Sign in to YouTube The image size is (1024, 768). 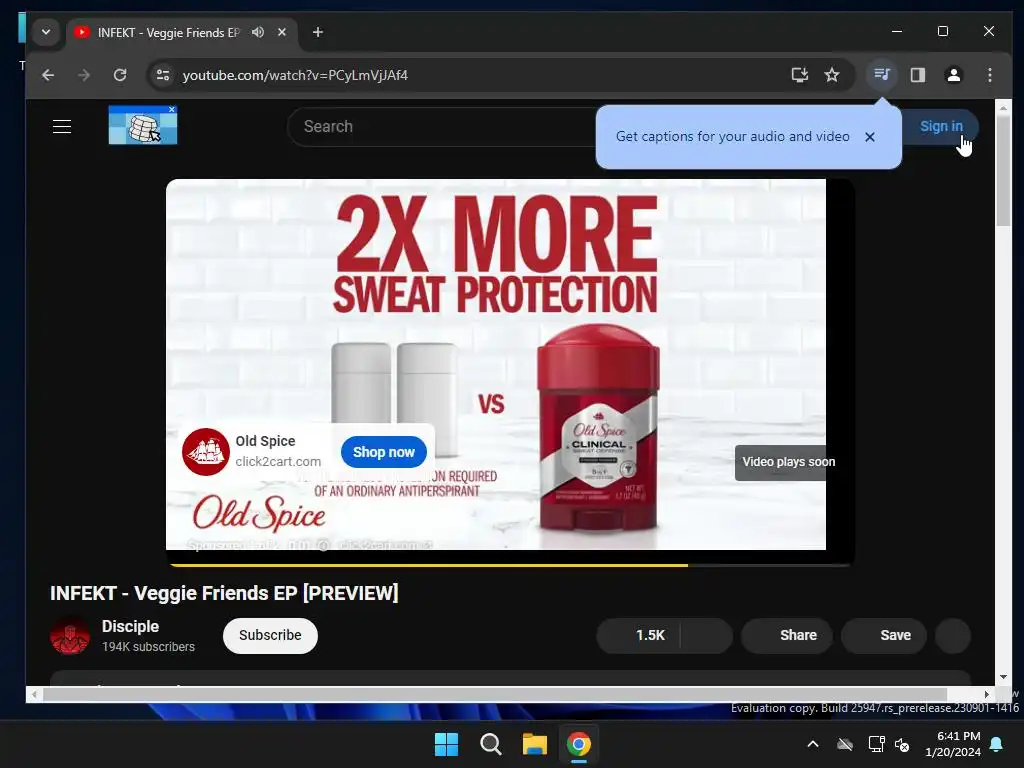pos(941,126)
